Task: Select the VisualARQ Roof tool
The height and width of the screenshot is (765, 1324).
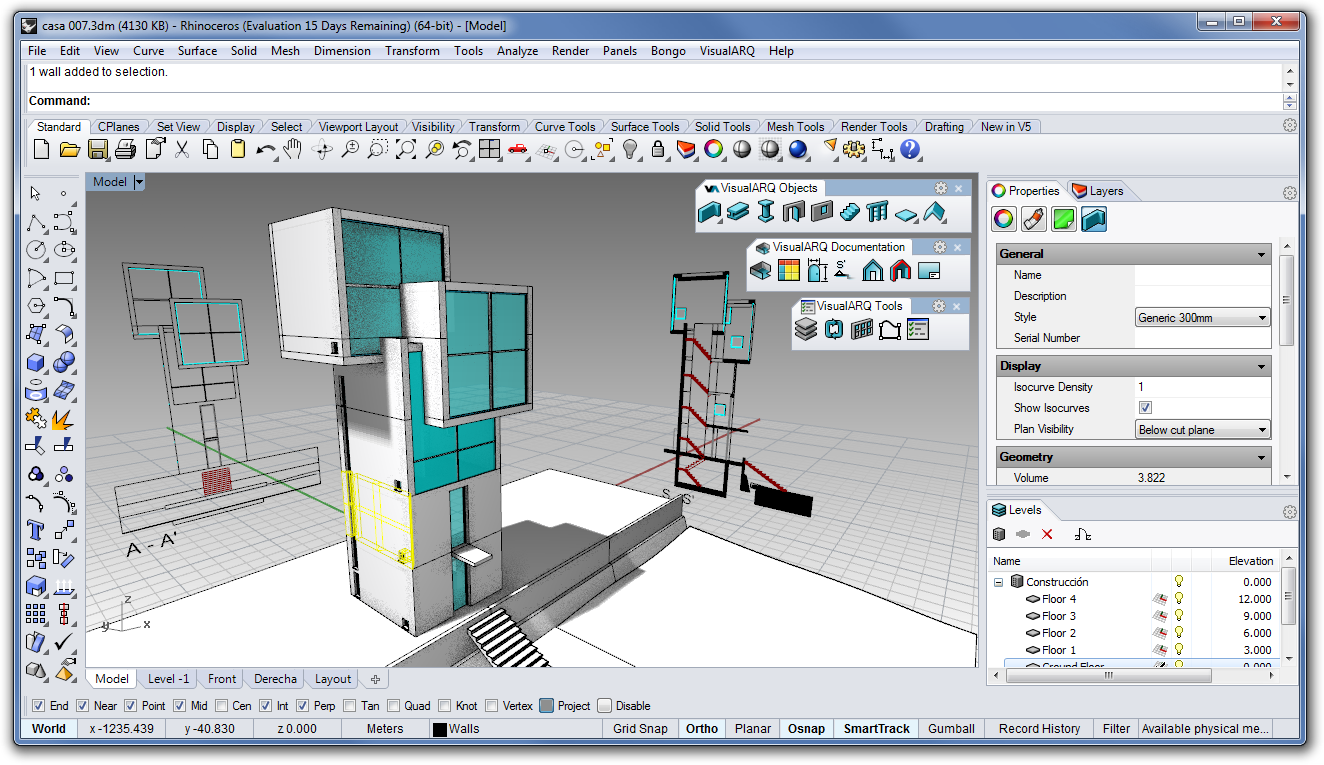Action: [934, 212]
